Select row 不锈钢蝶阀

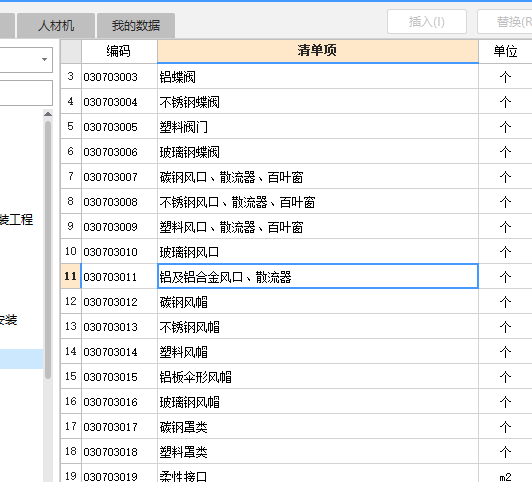pyautogui.click(x=318, y=102)
